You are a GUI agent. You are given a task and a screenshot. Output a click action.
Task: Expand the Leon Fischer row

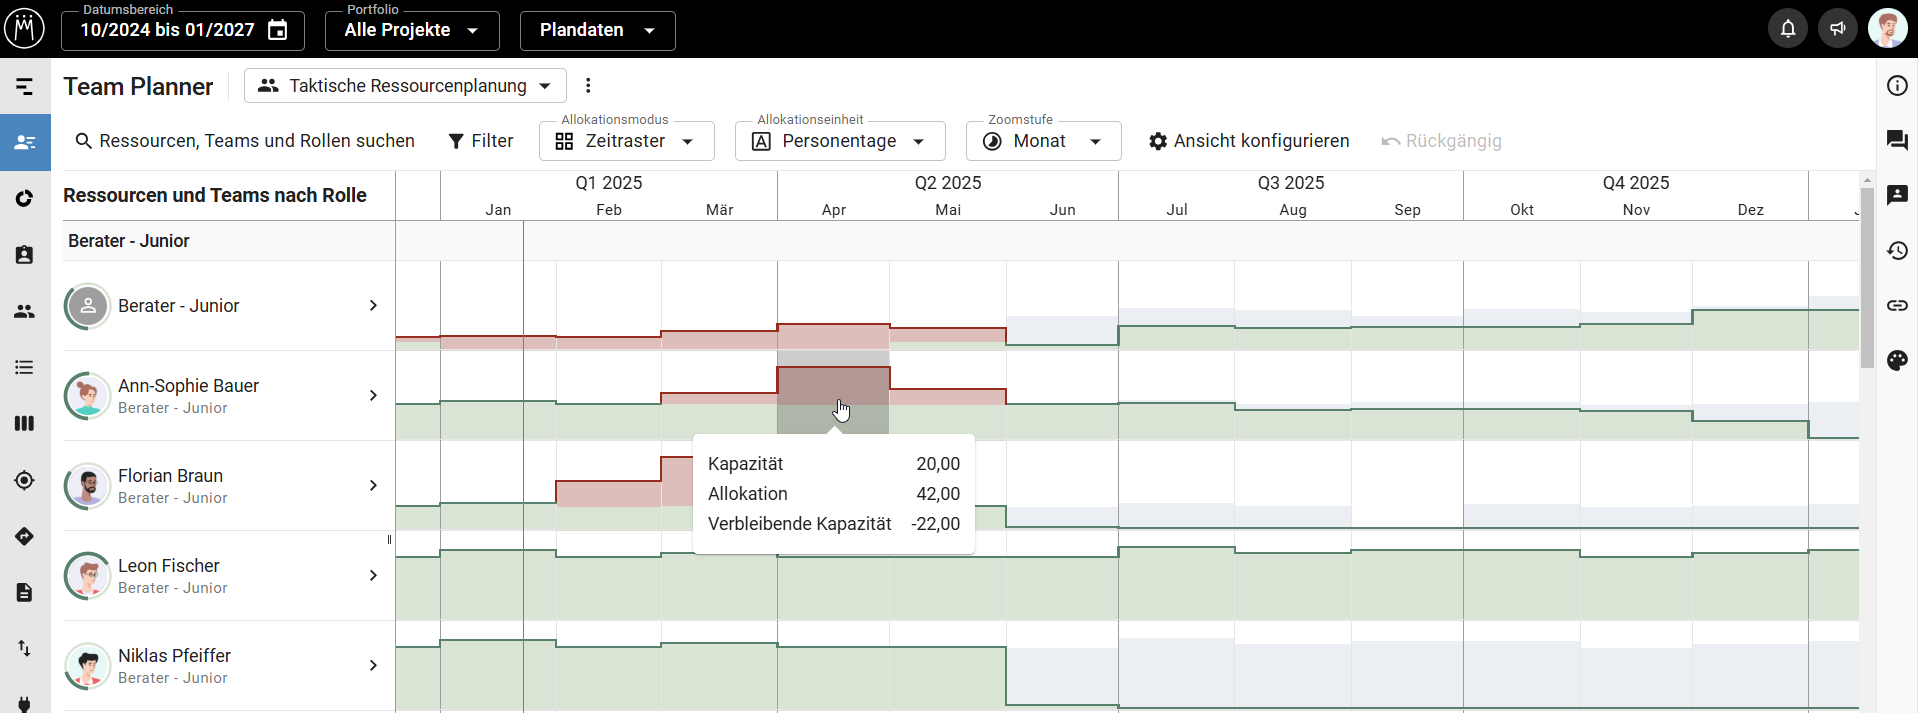point(373,575)
